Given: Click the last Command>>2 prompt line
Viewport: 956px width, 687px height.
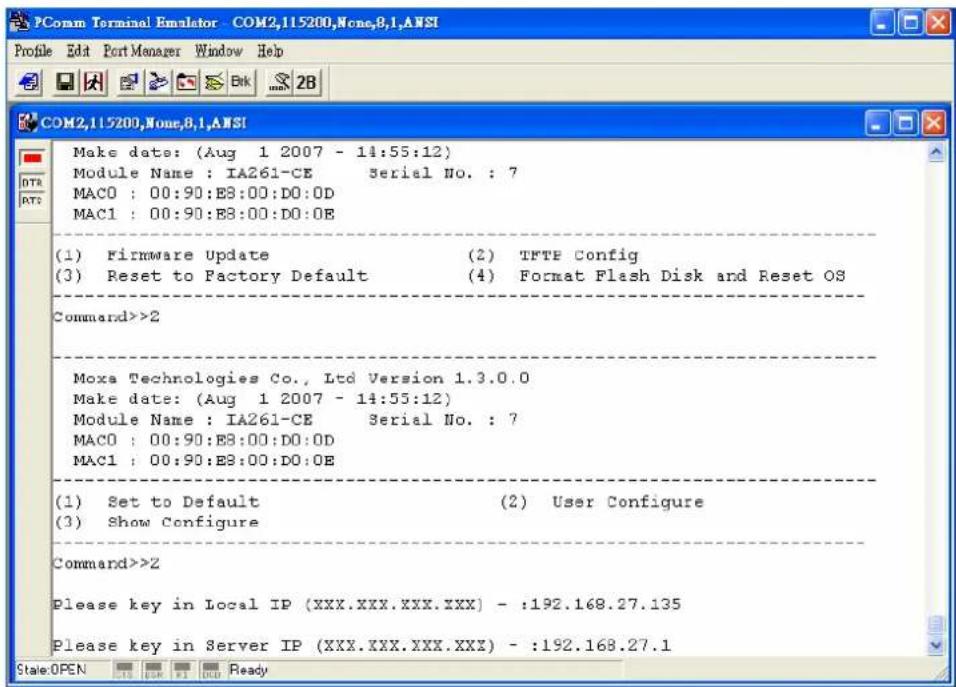Looking at the screenshot, I should [x=106, y=563].
